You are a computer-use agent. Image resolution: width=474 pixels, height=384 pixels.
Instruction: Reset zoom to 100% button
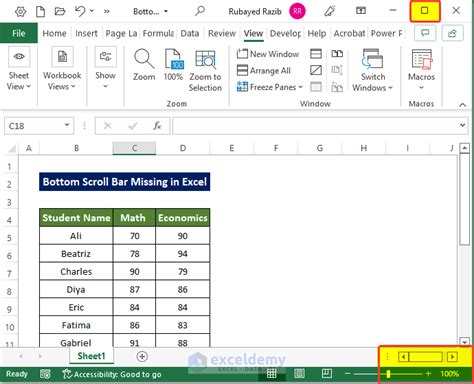[173, 65]
